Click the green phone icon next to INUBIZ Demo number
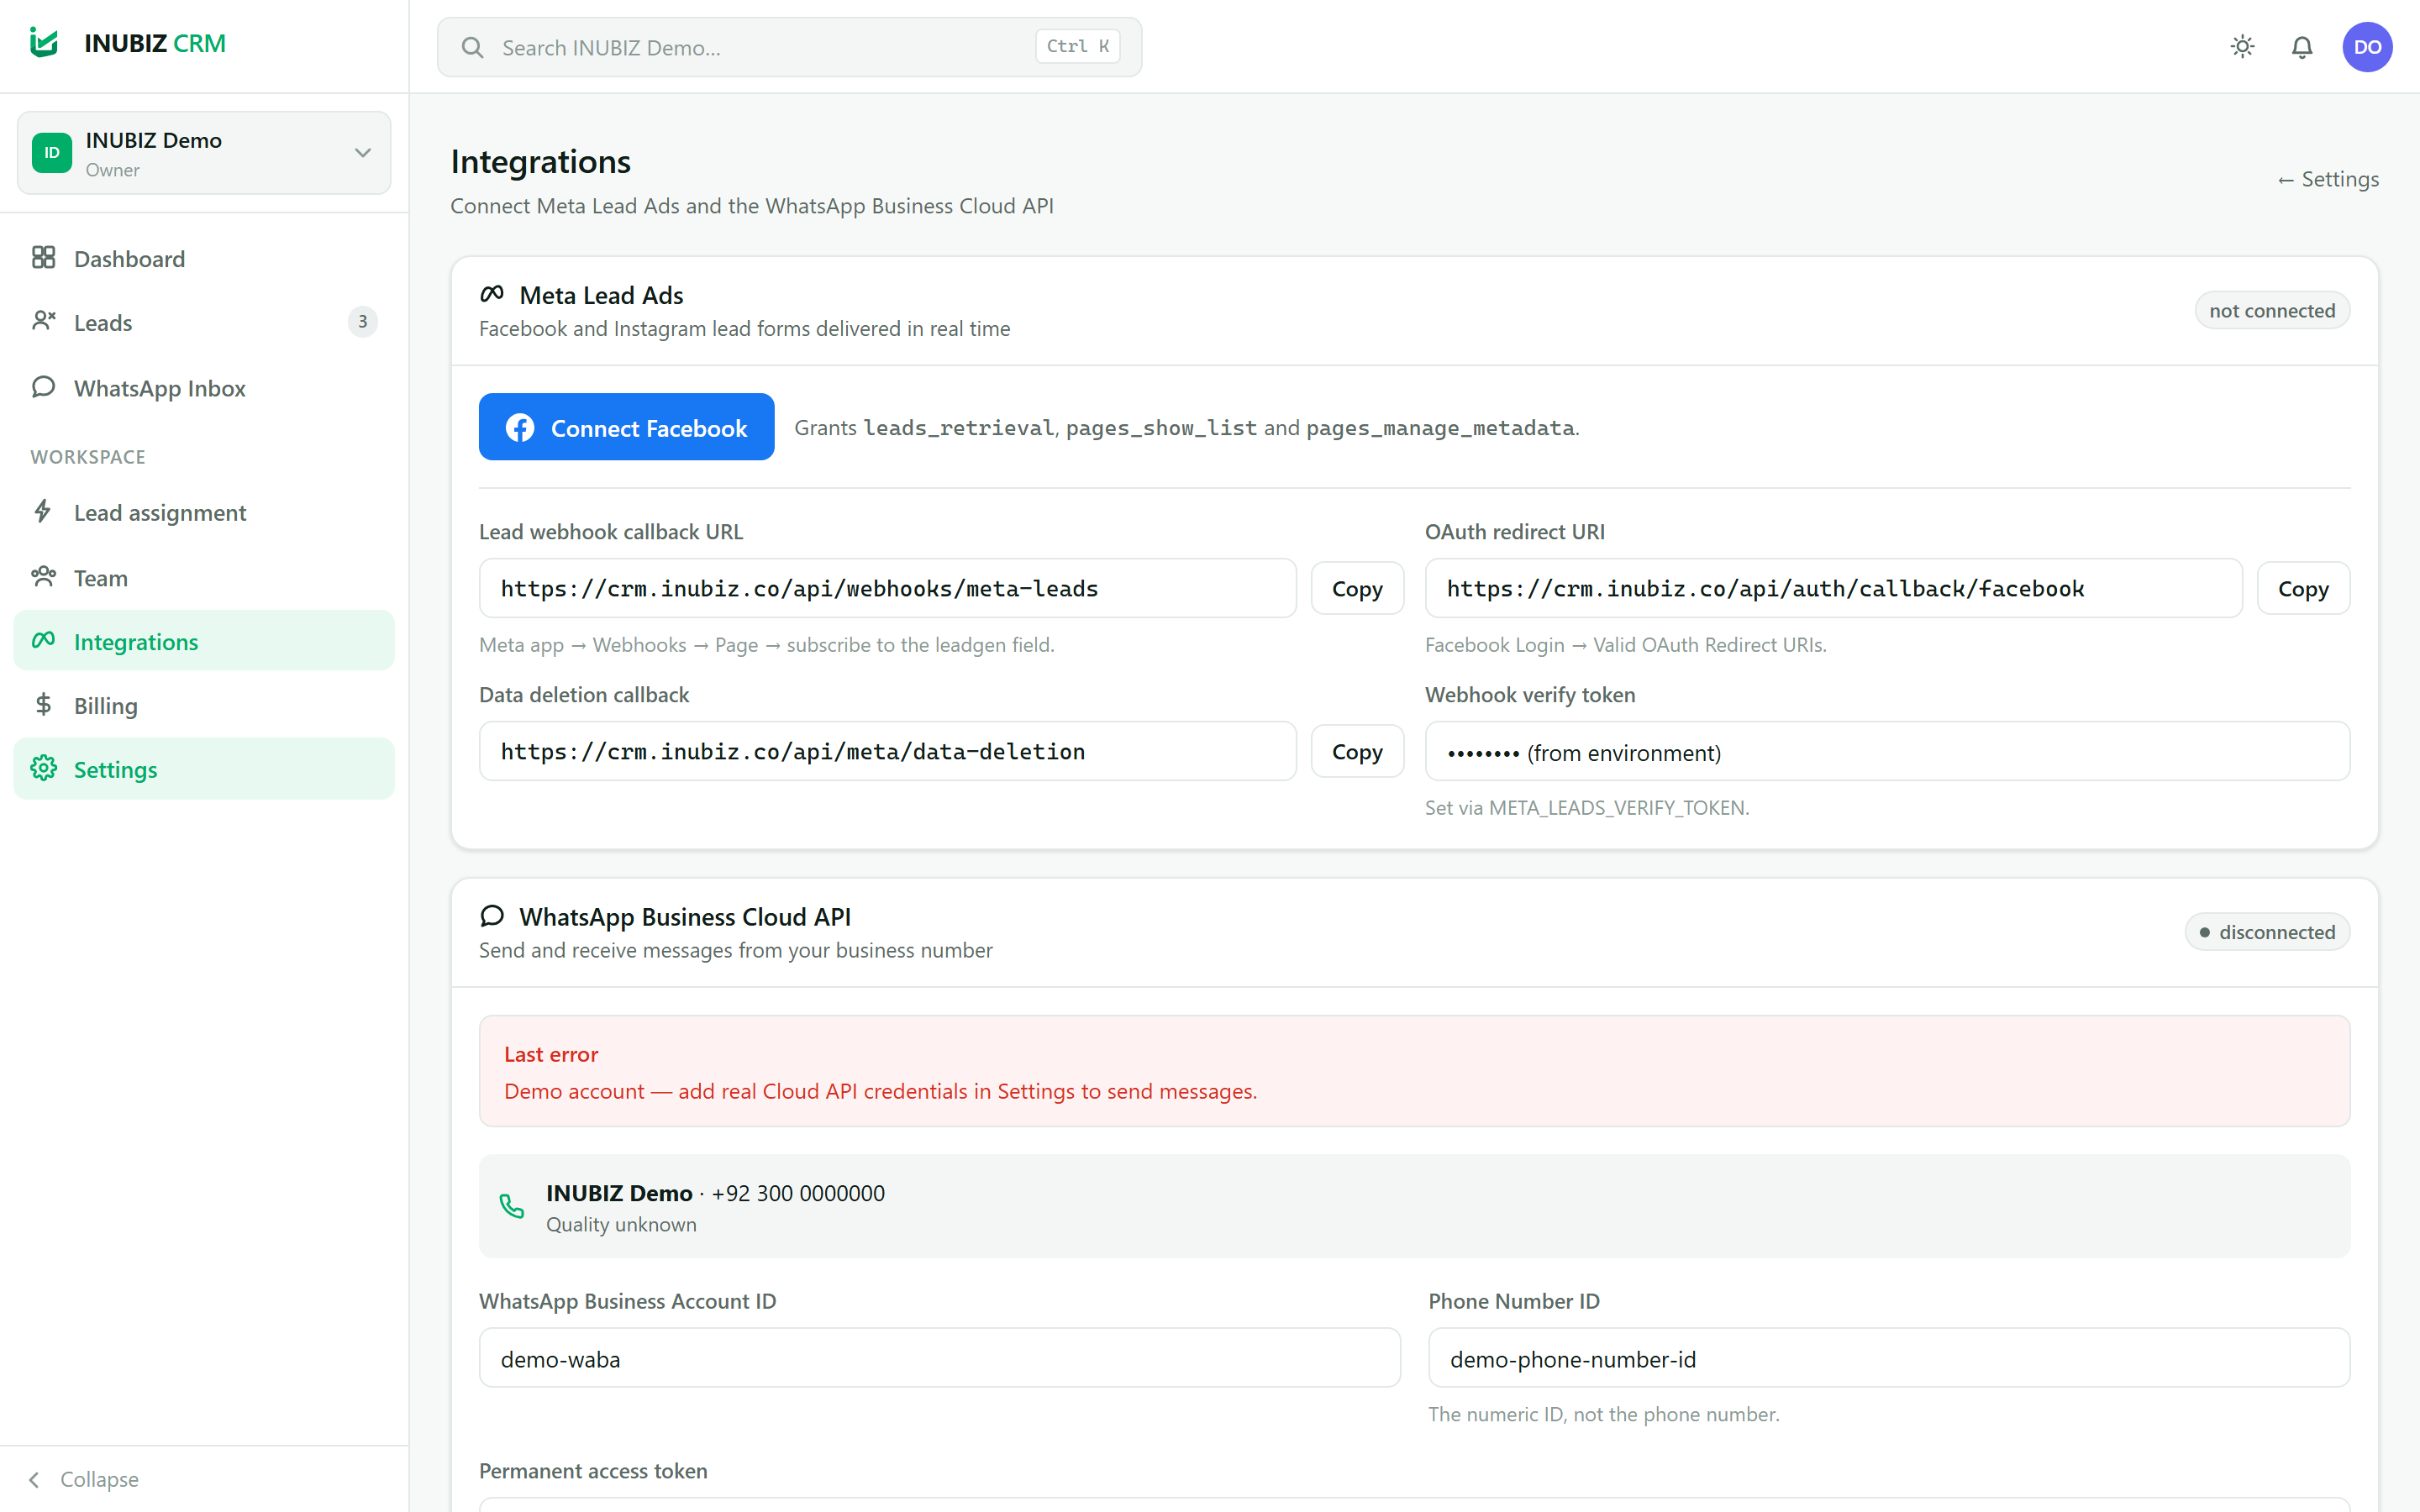This screenshot has width=2420, height=1512. tap(512, 1207)
